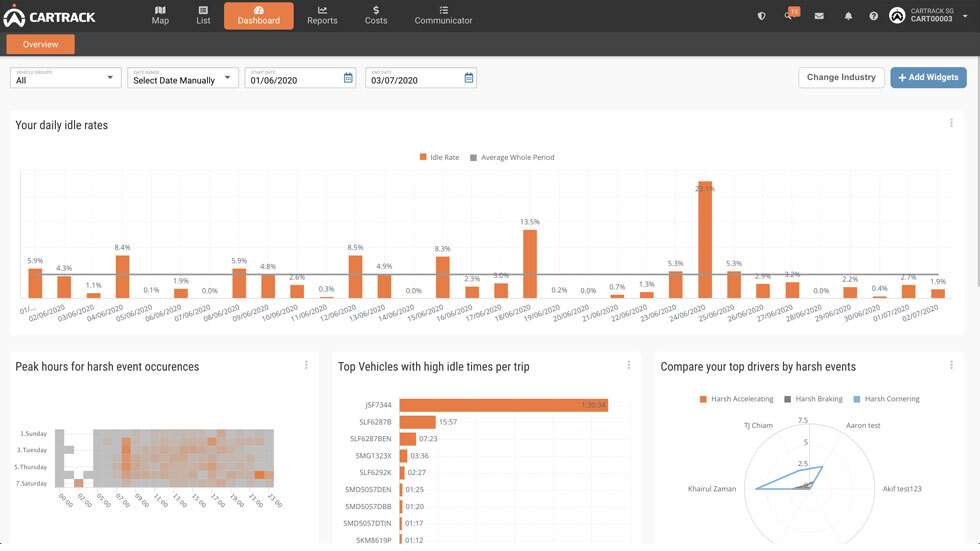The image size is (980, 551).
Task: Open the Costs section
Action: 376,15
